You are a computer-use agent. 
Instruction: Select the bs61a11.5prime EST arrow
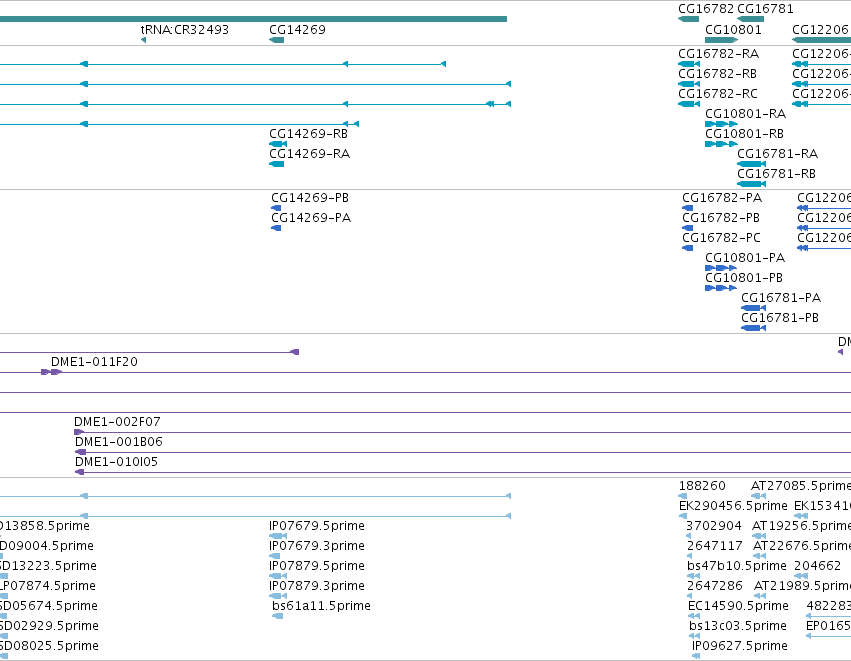coord(277,615)
